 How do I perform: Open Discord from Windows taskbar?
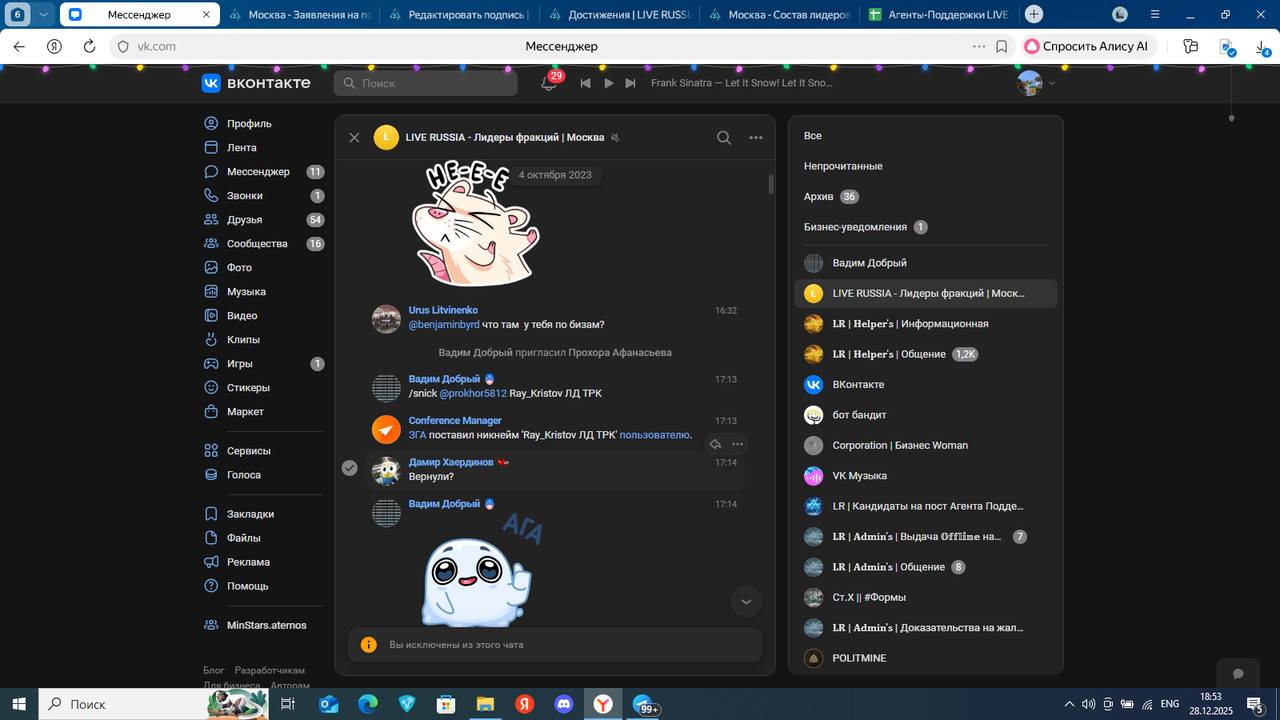563,704
